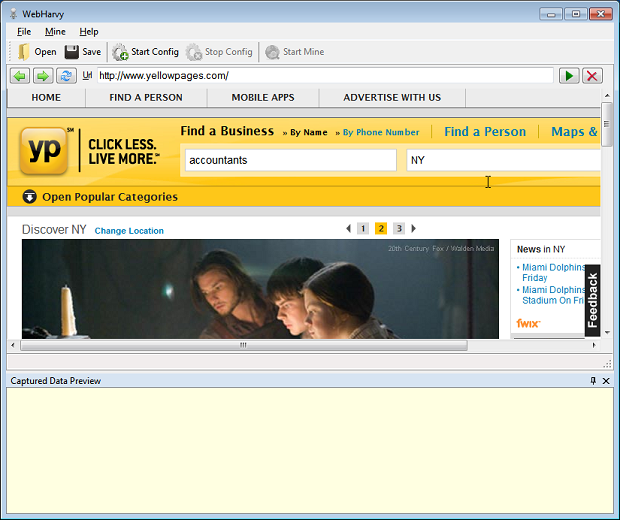This screenshot has width=620, height=520.
Task: Click the featured movie image
Action: (260, 289)
